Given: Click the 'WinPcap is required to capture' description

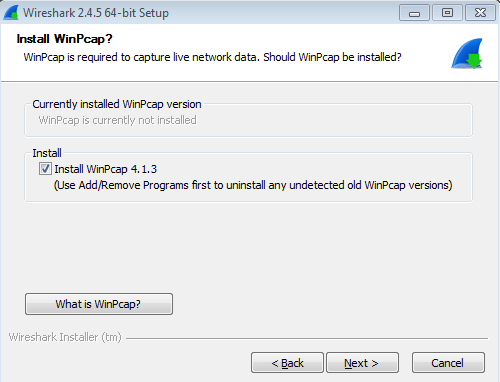Looking at the screenshot, I should [x=212, y=57].
